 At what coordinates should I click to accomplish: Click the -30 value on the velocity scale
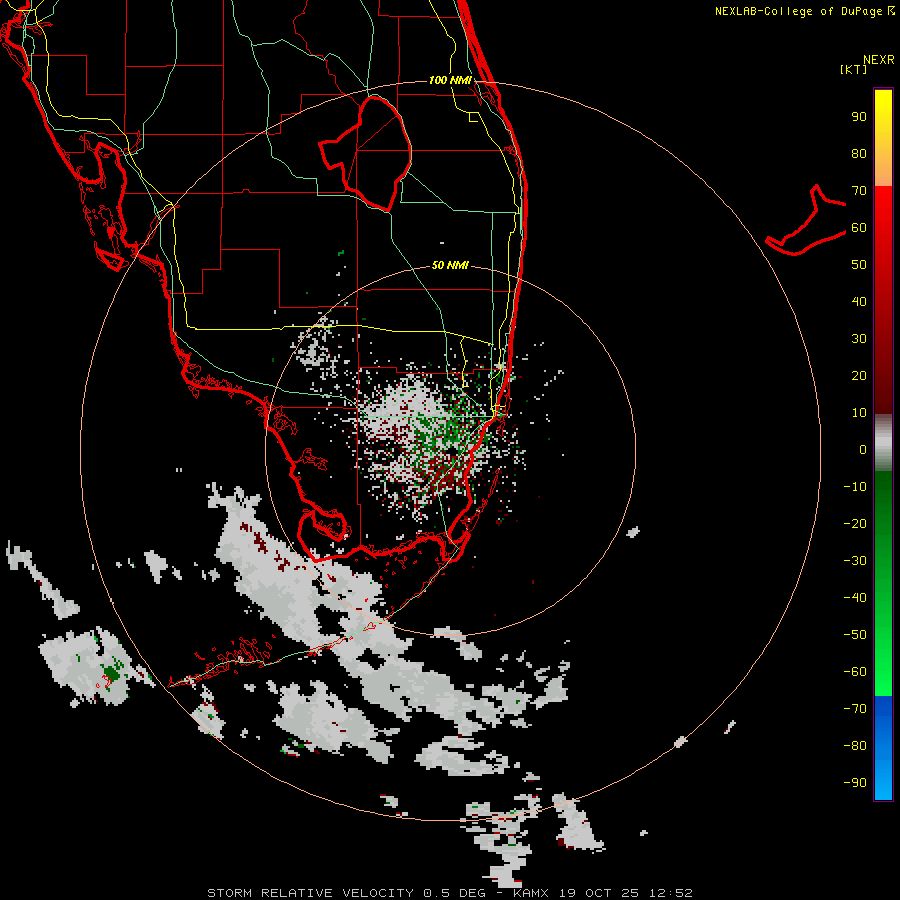[x=855, y=561]
